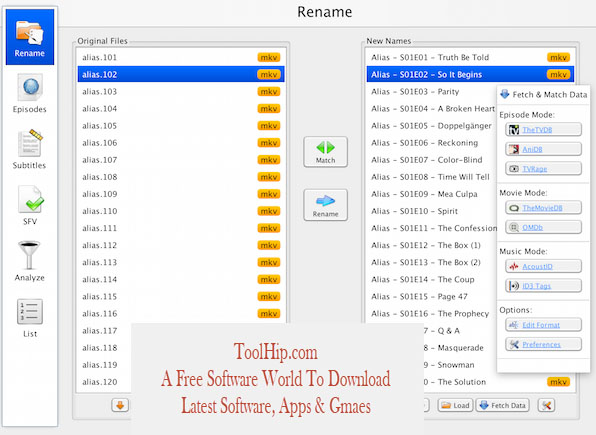The height and width of the screenshot is (435, 596).
Task: Open the Episodes panel in sidebar
Action: pyautogui.click(x=30, y=94)
